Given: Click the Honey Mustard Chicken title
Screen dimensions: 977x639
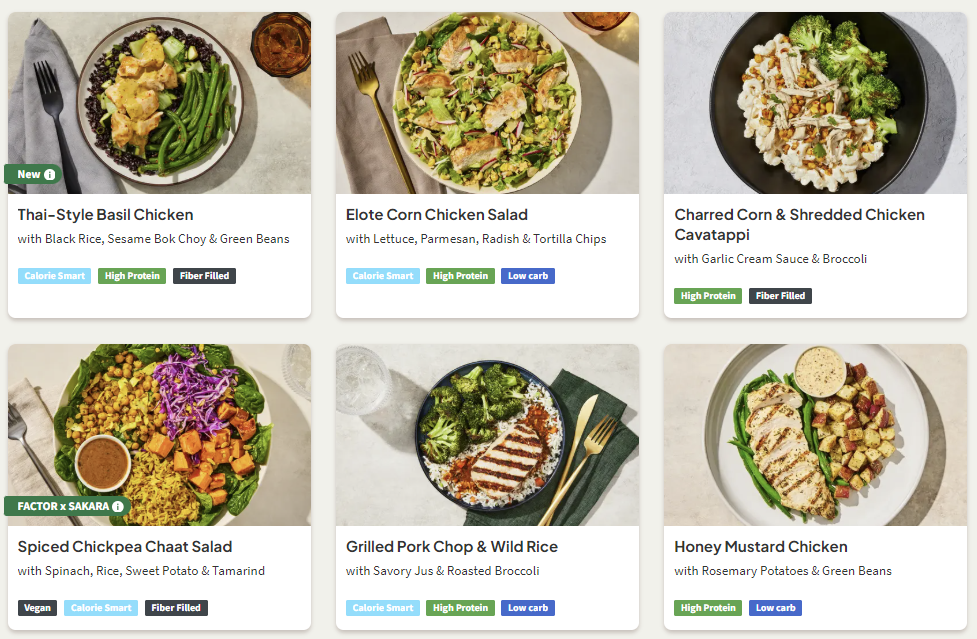Looking at the screenshot, I should tap(761, 547).
